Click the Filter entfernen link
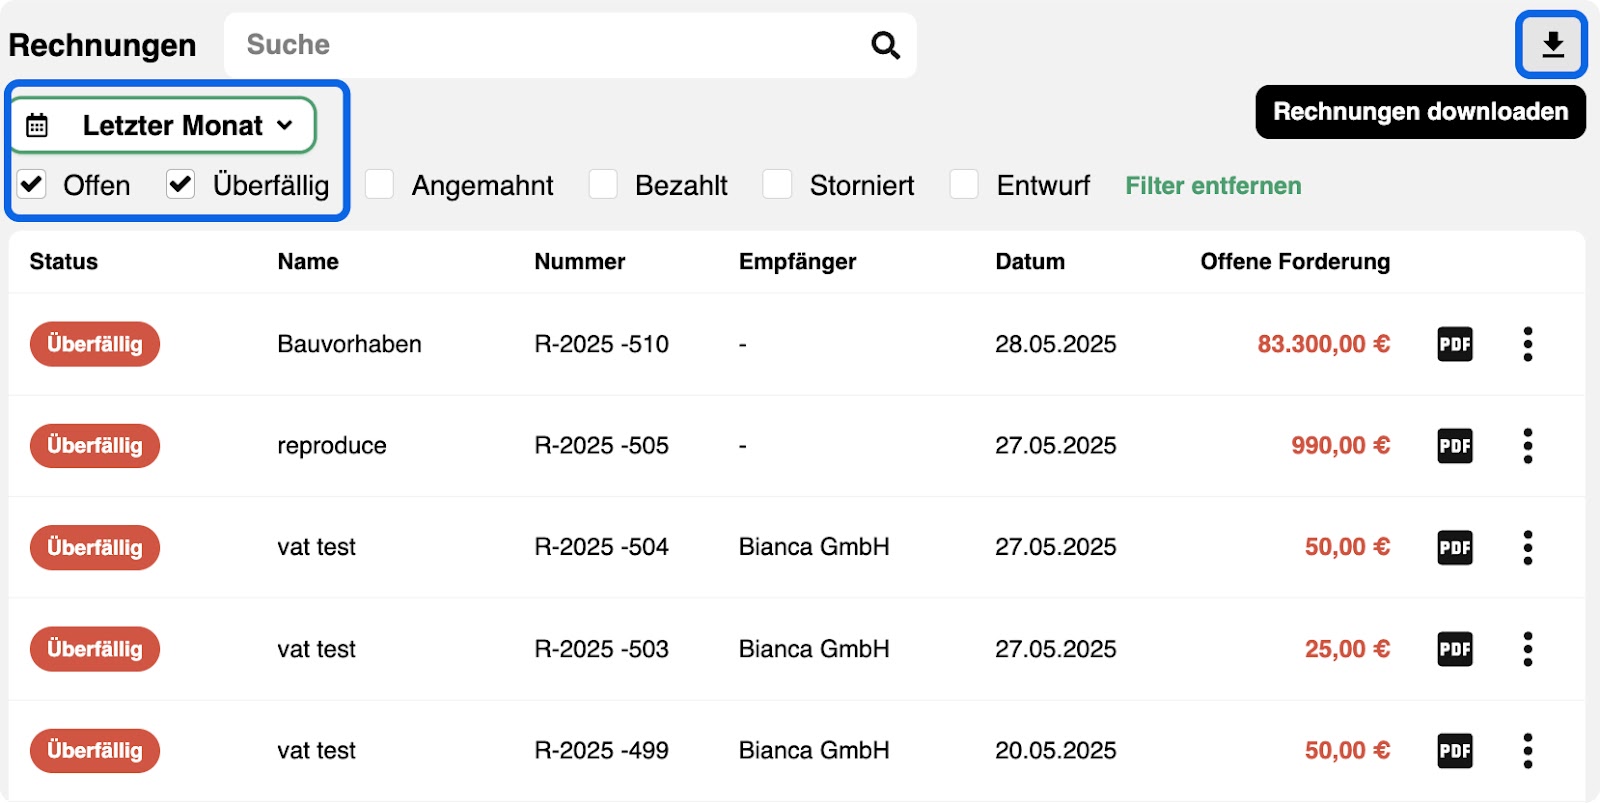 (1213, 186)
